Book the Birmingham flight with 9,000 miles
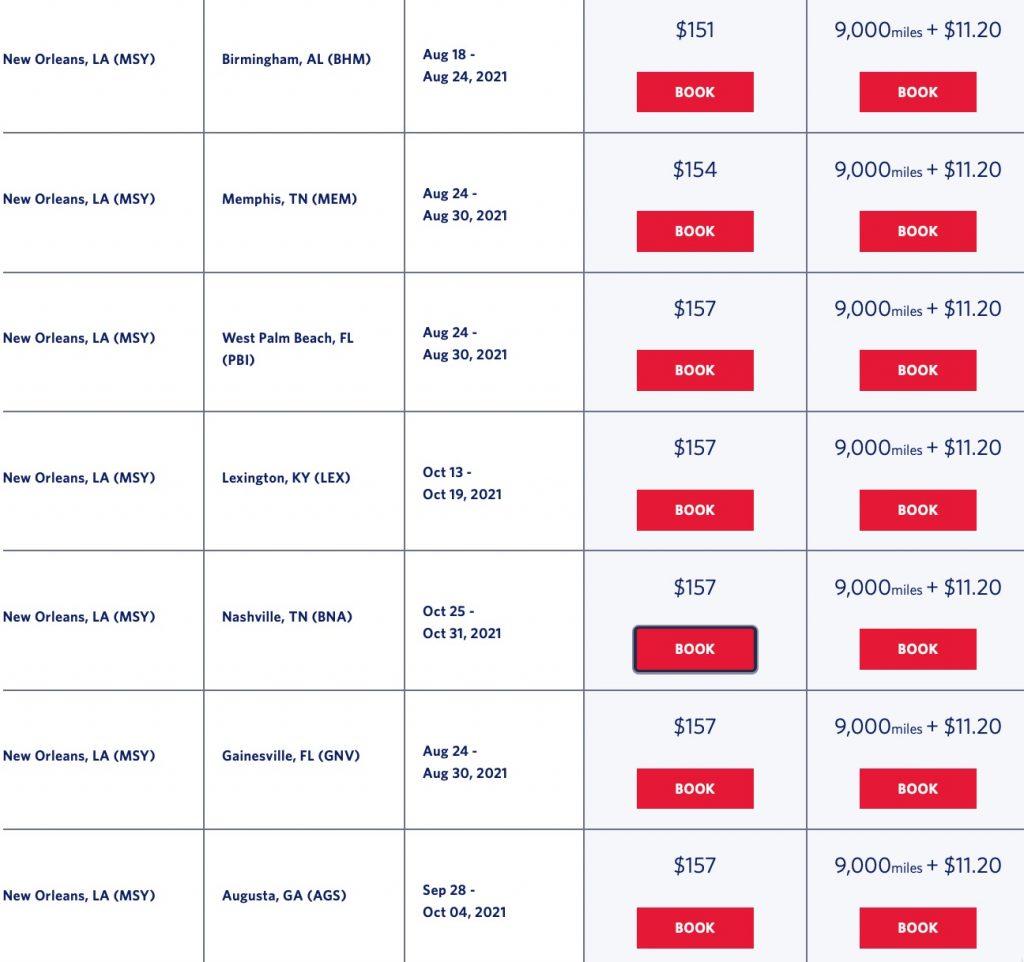Viewport: 1024px width, 962px height. pyautogui.click(x=917, y=92)
